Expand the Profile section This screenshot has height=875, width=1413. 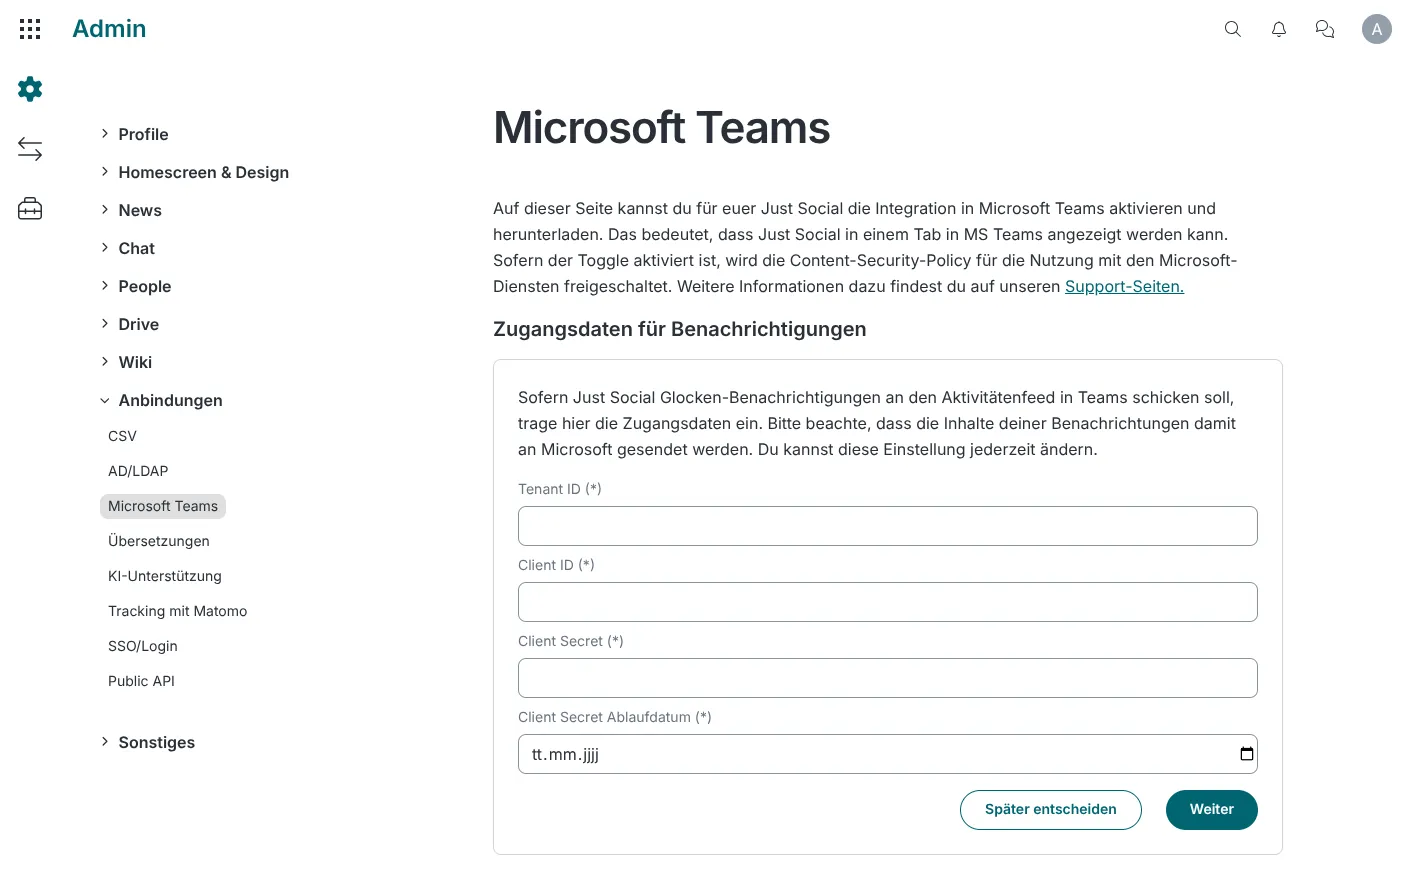coord(134,134)
